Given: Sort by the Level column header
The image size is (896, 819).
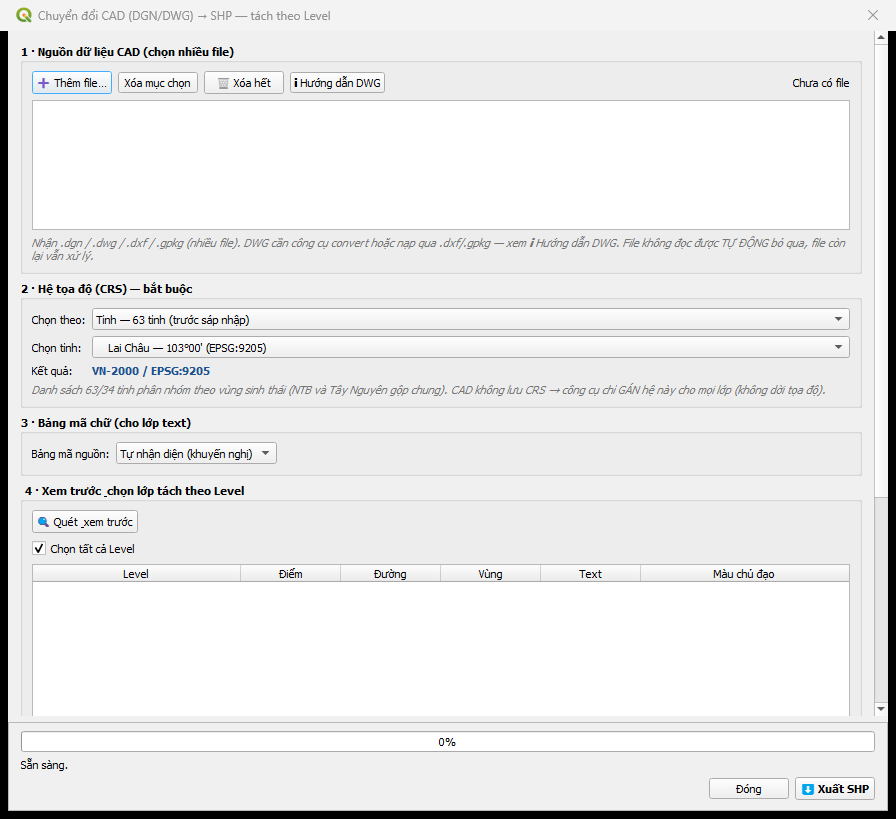Looking at the screenshot, I should click(x=136, y=574).
